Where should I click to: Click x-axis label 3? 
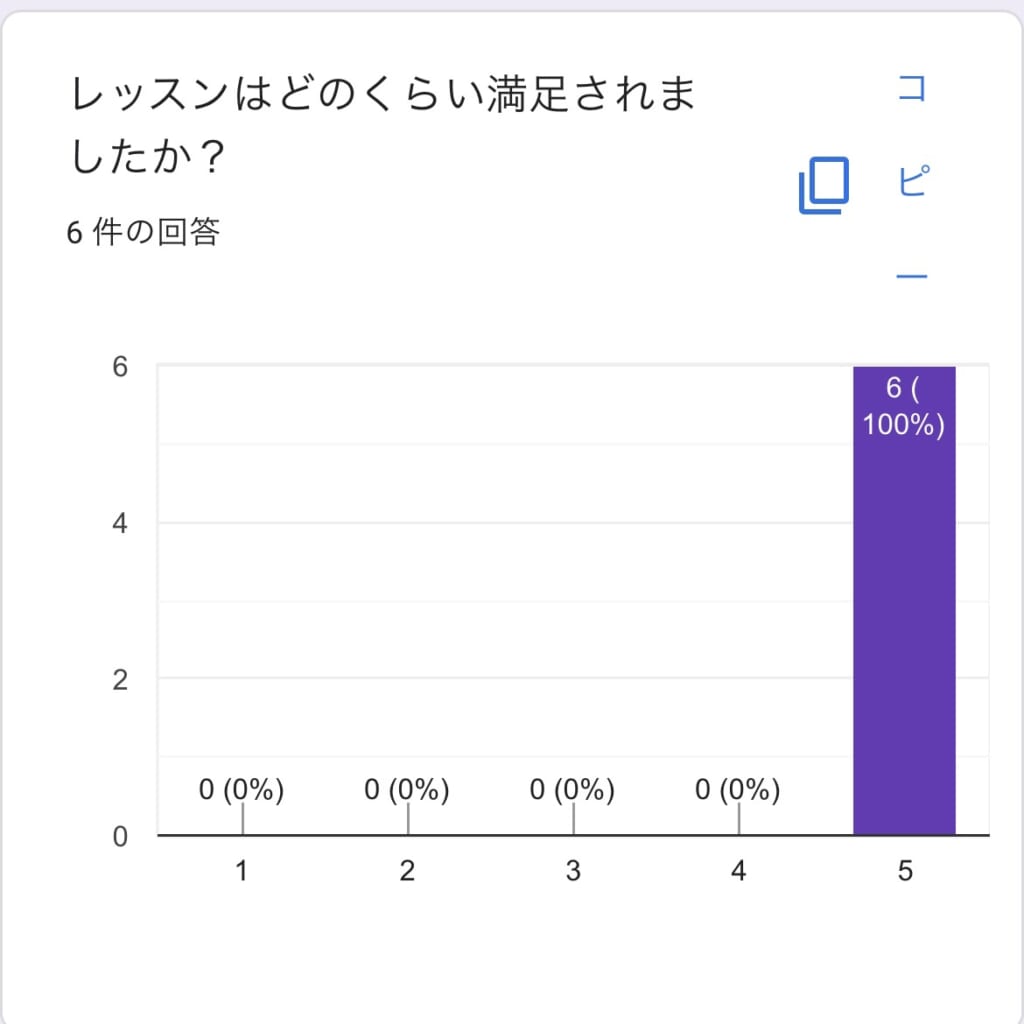click(x=573, y=871)
